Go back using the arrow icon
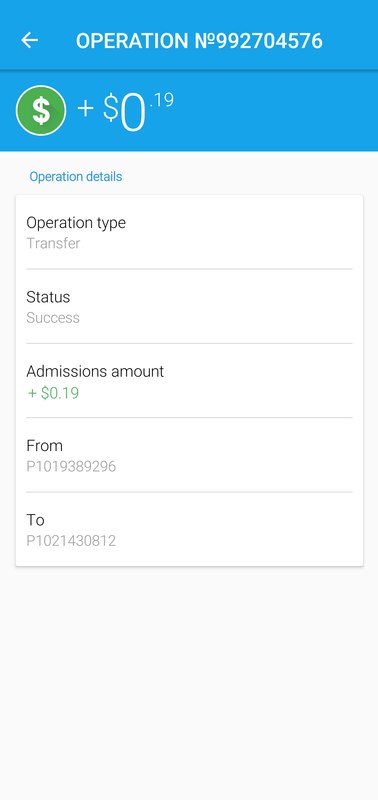 pyautogui.click(x=30, y=40)
